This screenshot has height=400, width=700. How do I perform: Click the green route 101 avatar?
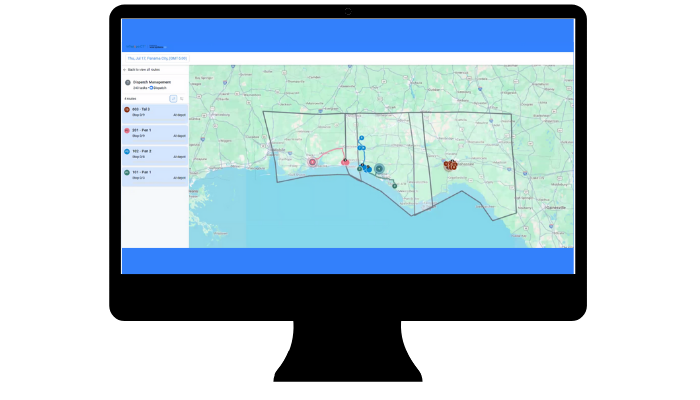127,172
